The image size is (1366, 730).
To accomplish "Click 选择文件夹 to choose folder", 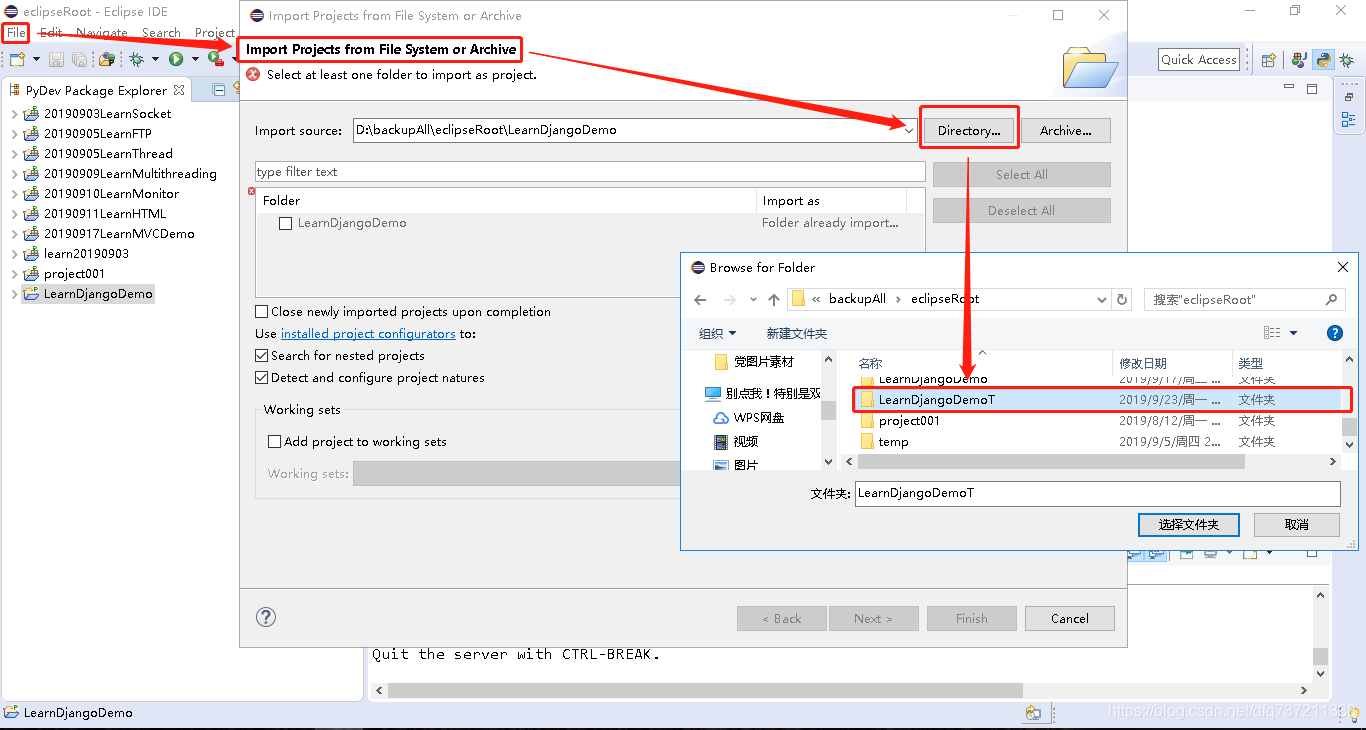I will click(x=1189, y=524).
